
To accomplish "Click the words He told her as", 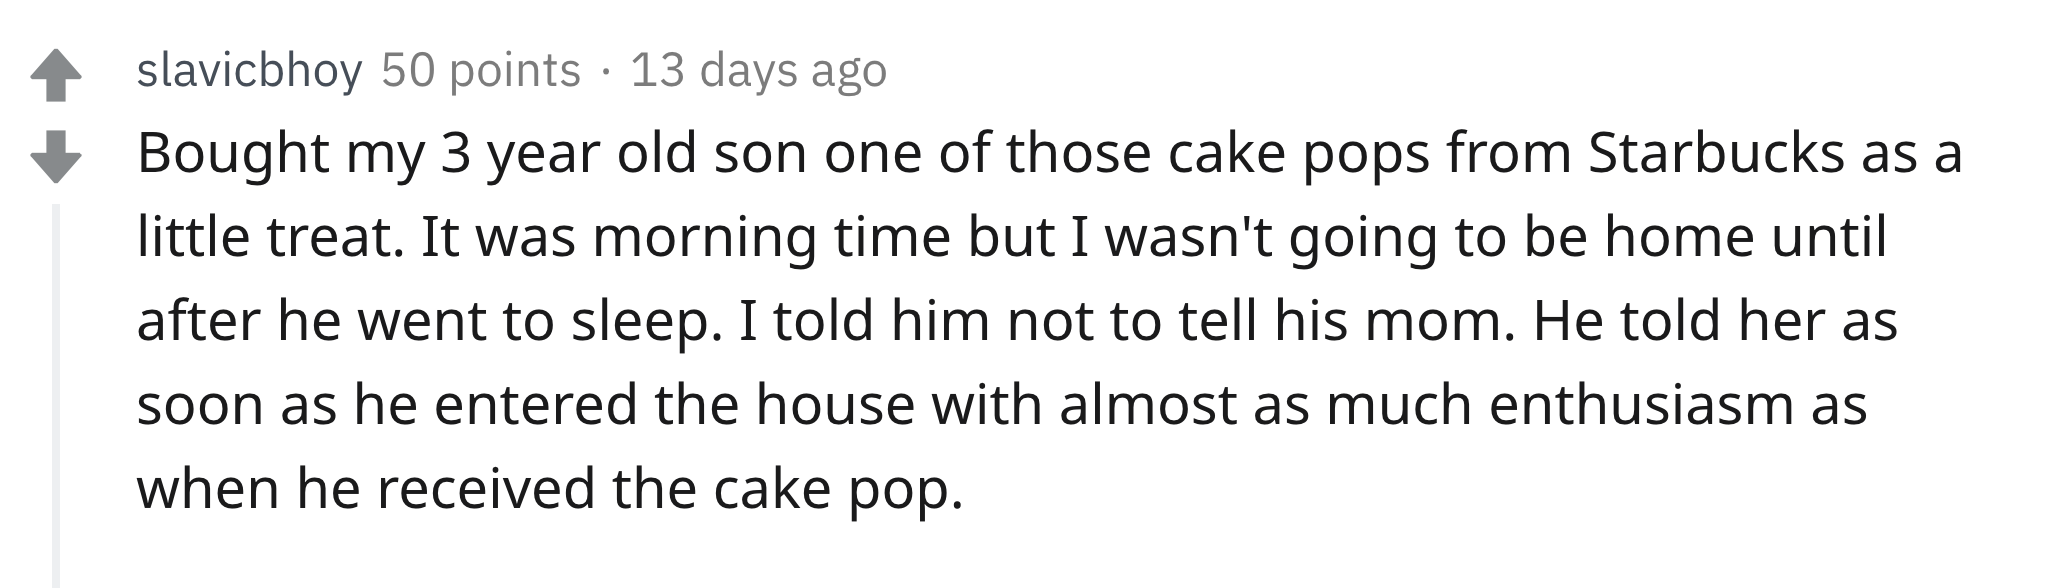I will click(1713, 322).
